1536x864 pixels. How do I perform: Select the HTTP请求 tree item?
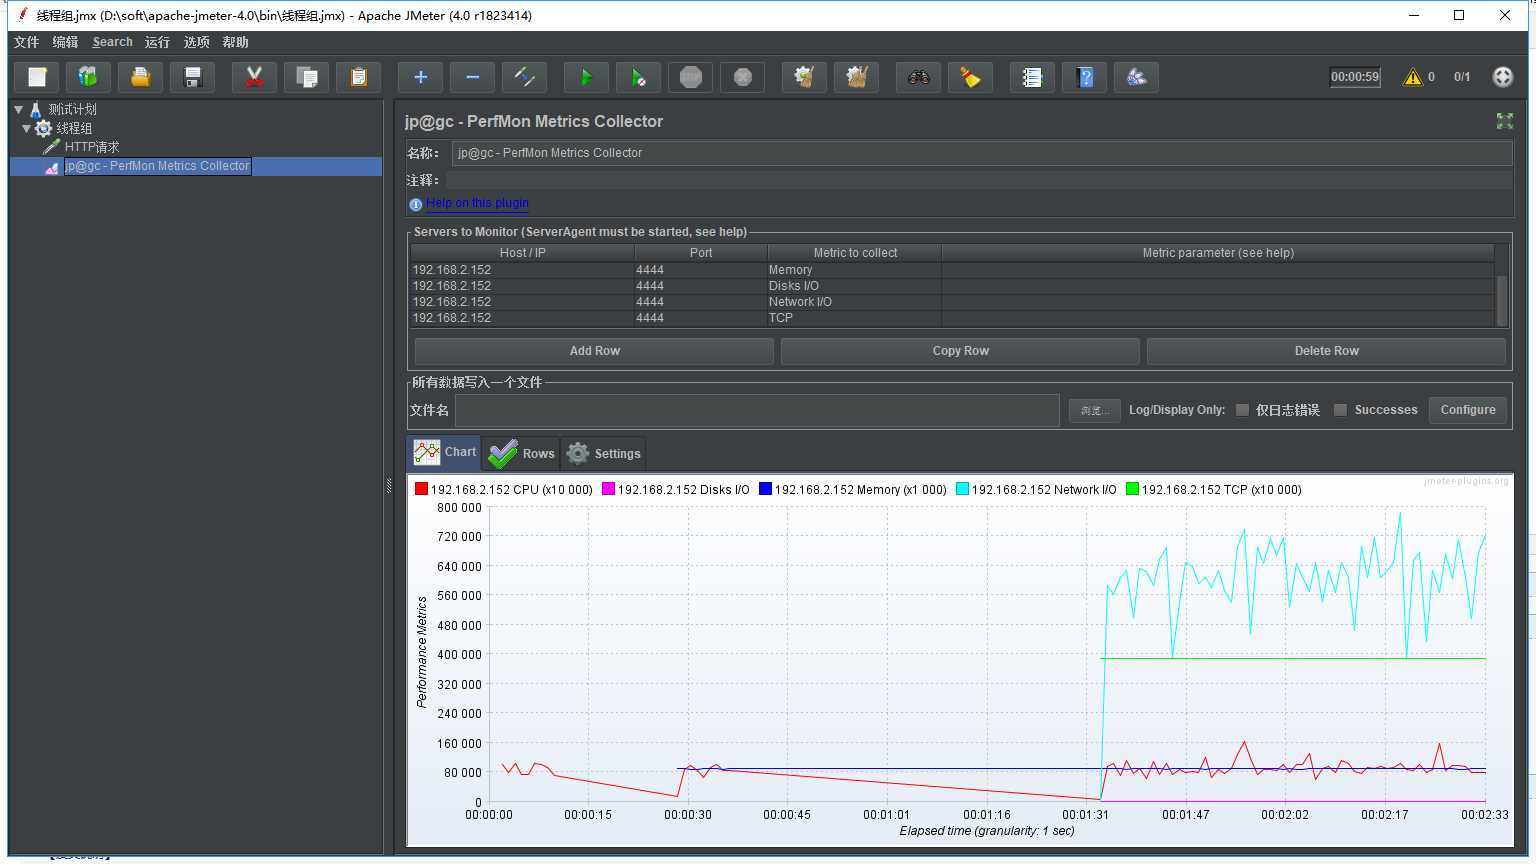click(91, 147)
